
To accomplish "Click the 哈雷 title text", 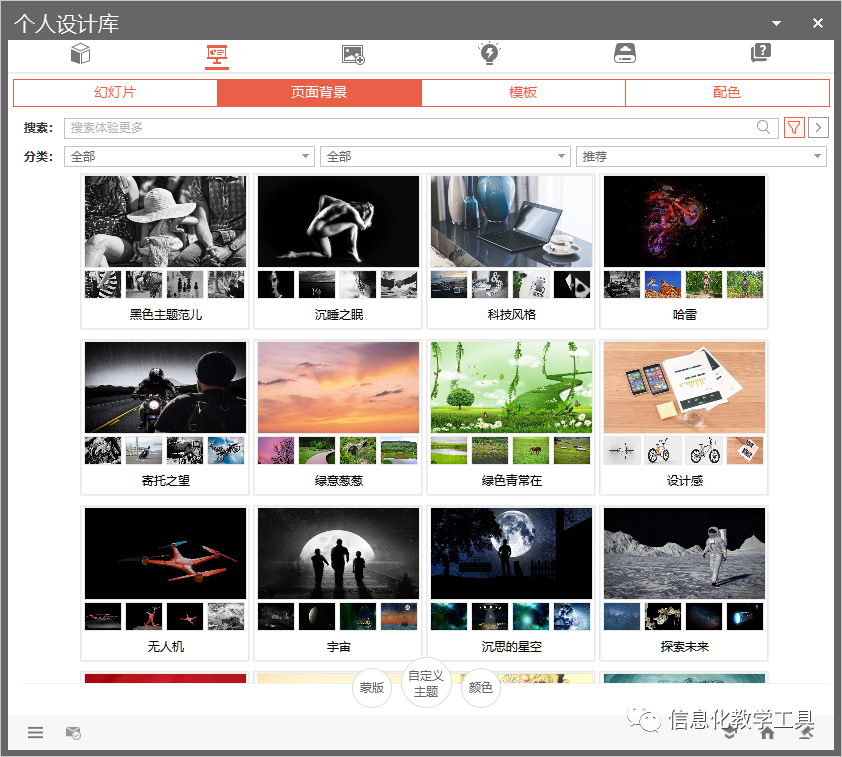I will [x=684, y=315].
